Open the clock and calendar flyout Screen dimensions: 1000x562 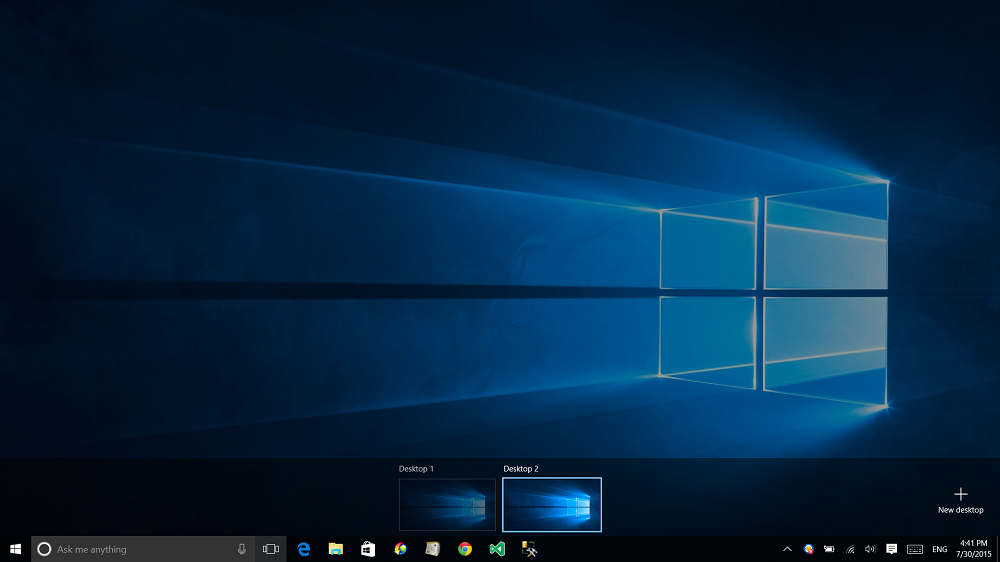tap(973, 549)
